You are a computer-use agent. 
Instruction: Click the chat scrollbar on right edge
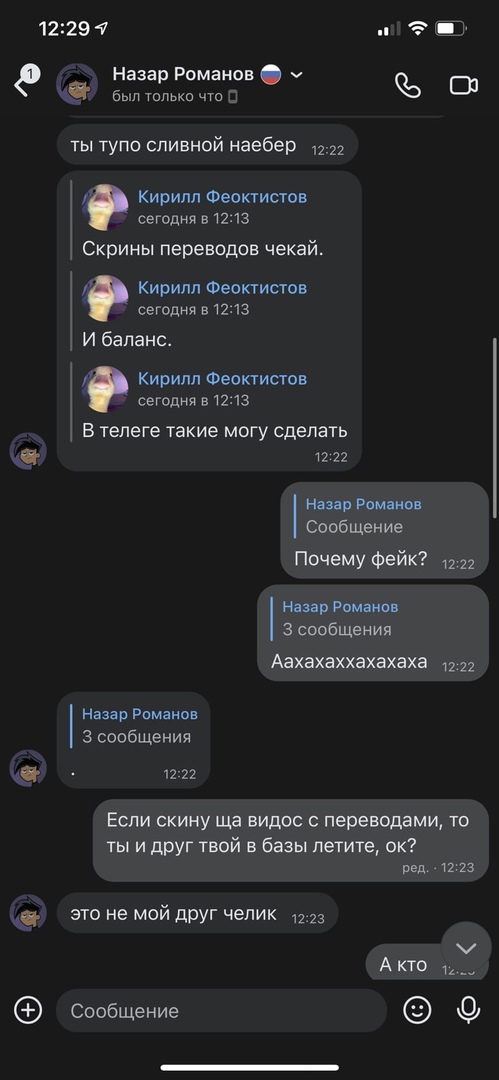(x=494, y=427)
